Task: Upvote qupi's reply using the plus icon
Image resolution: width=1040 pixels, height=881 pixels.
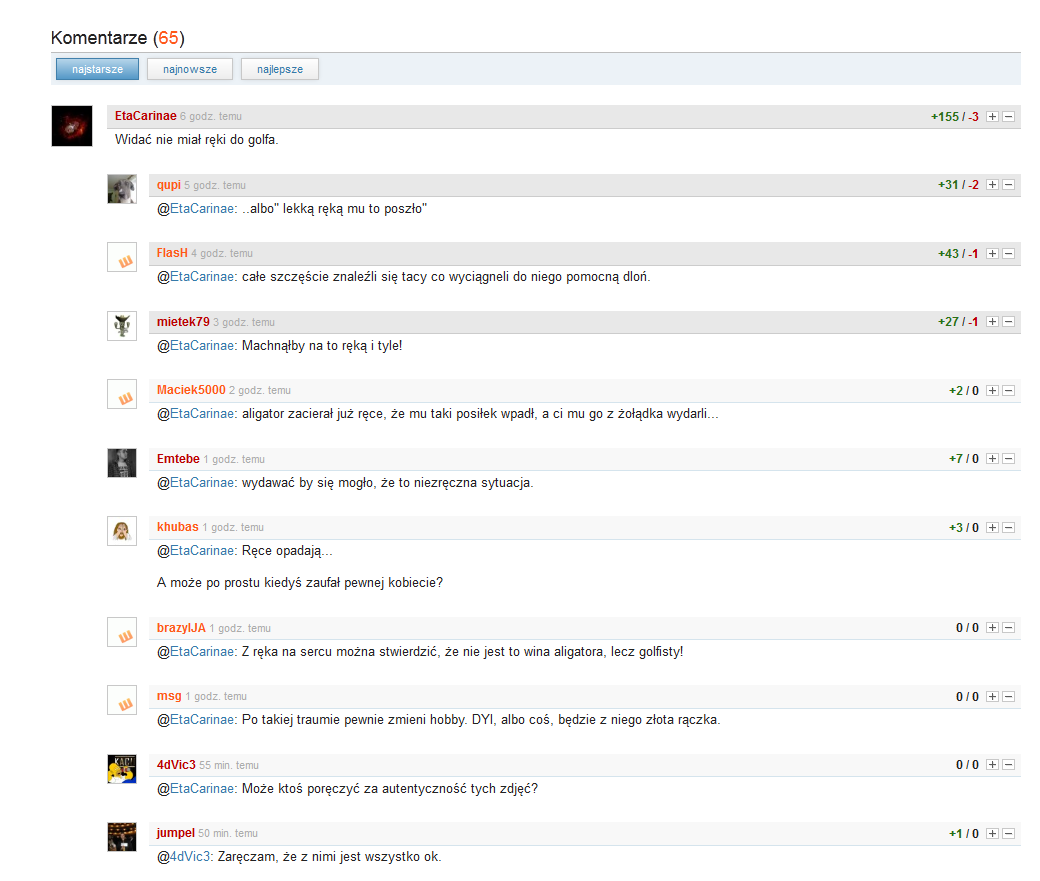Action: pyautogui.click(x=991, y=185)
